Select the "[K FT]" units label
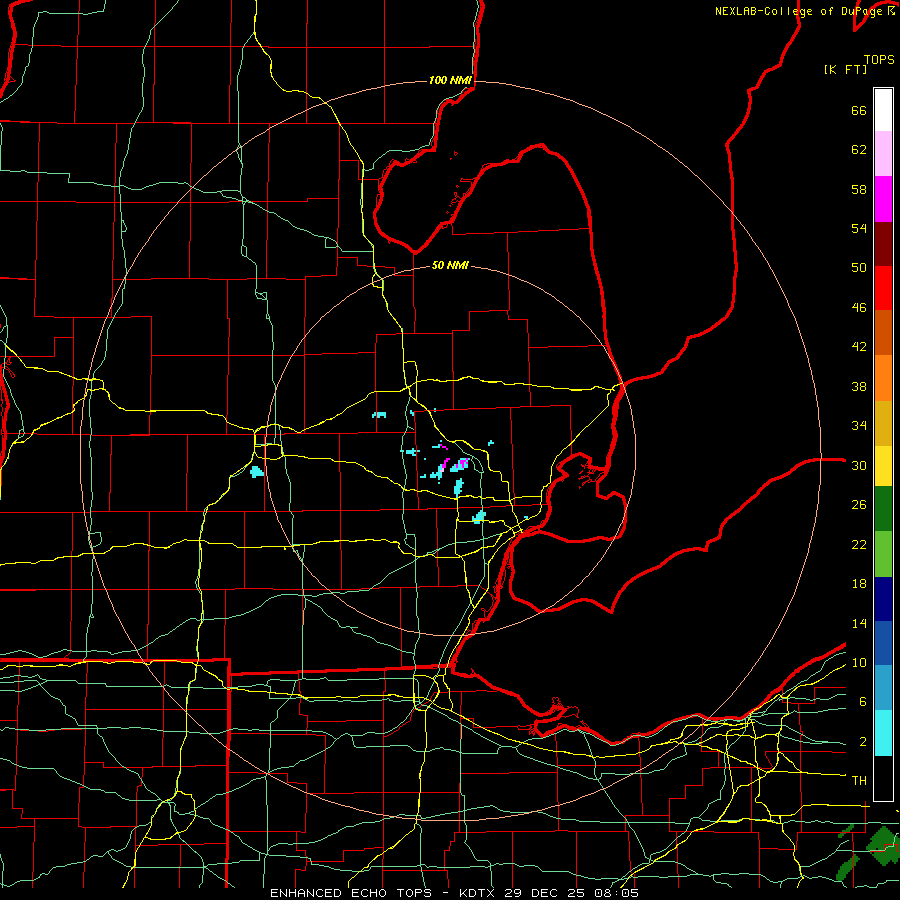Image resolution: width=900 pixels, height=900 pixels. (x=845, y=70)
